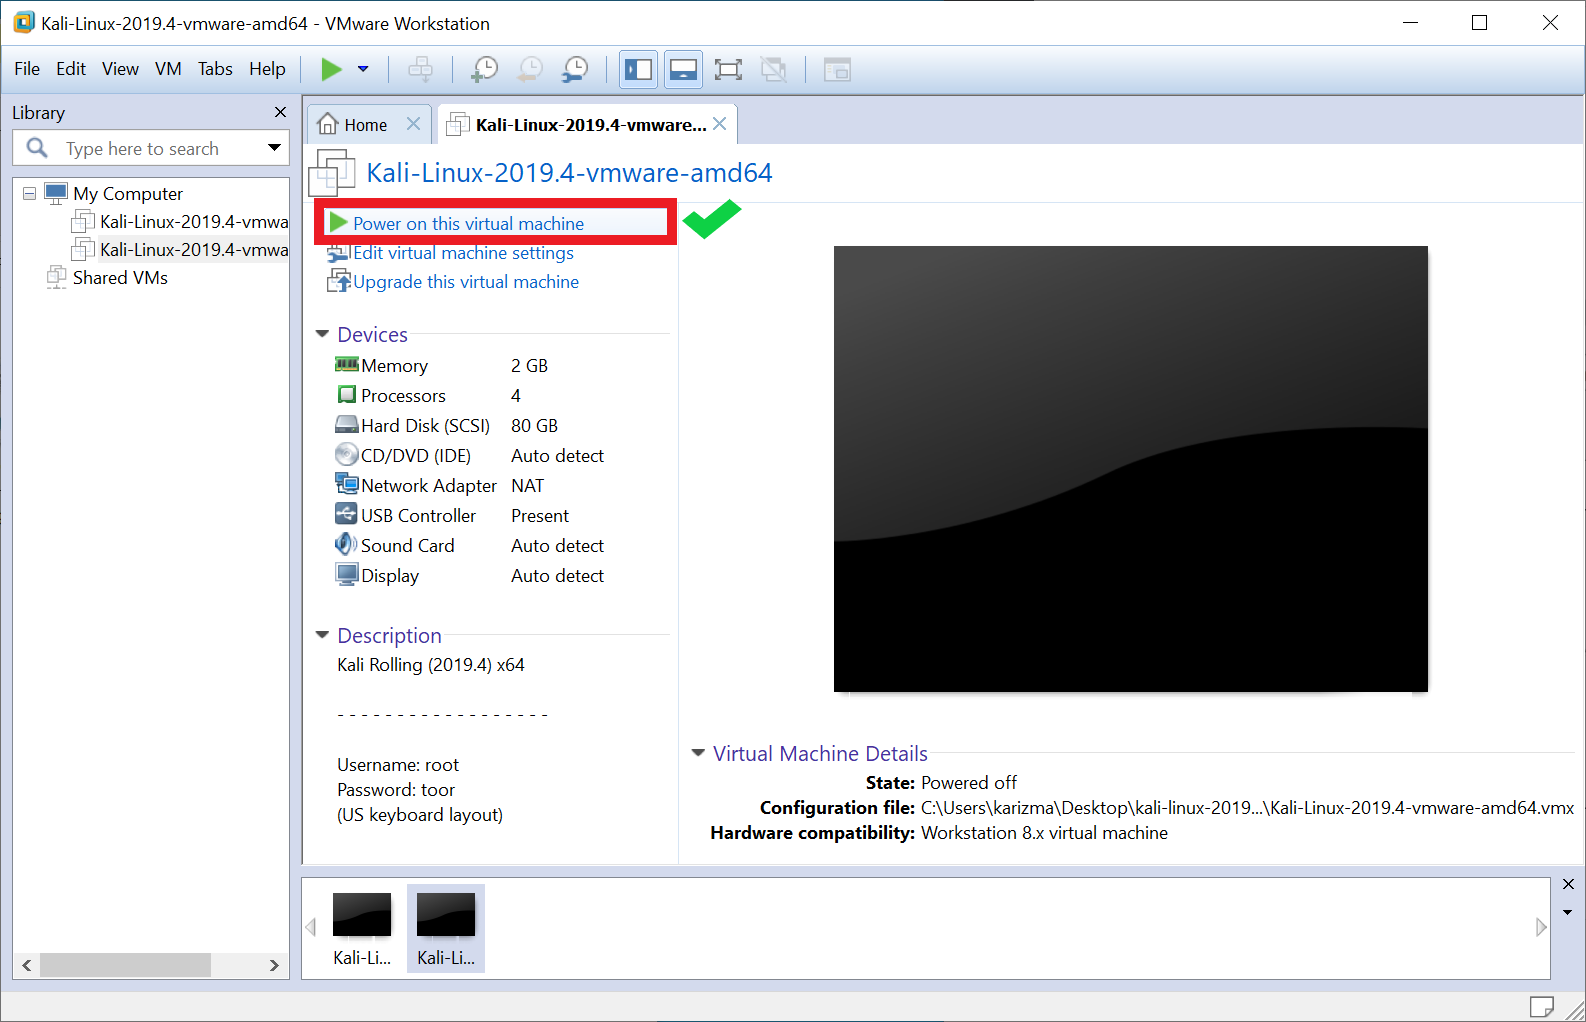Close the Library panel
This screenshot has width=1586, height=1022.
[280, 112]
